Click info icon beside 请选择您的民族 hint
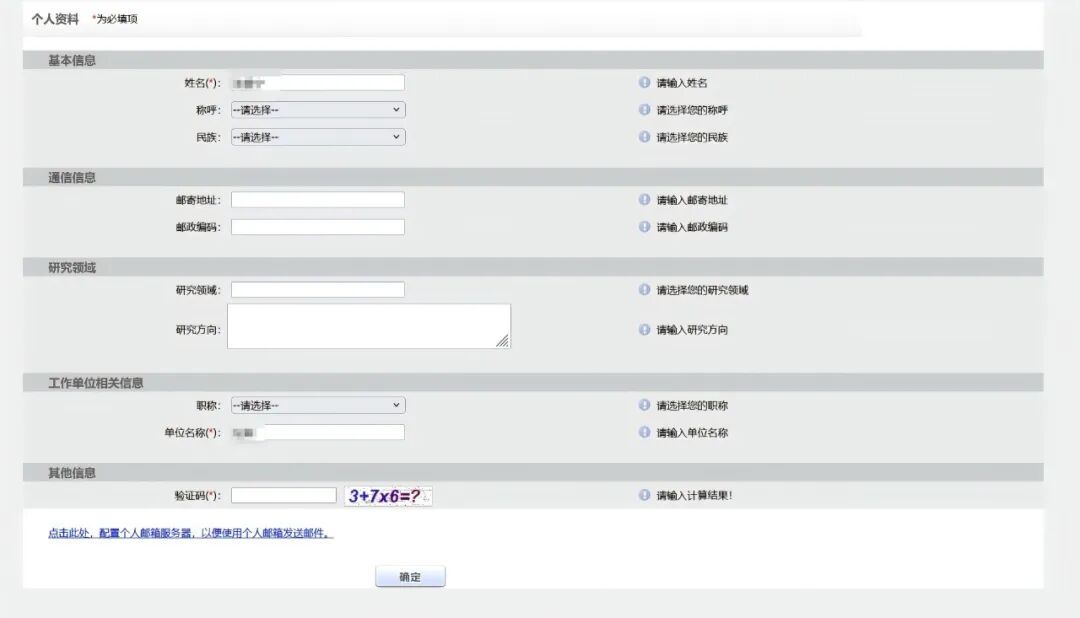 click(645, 137)
